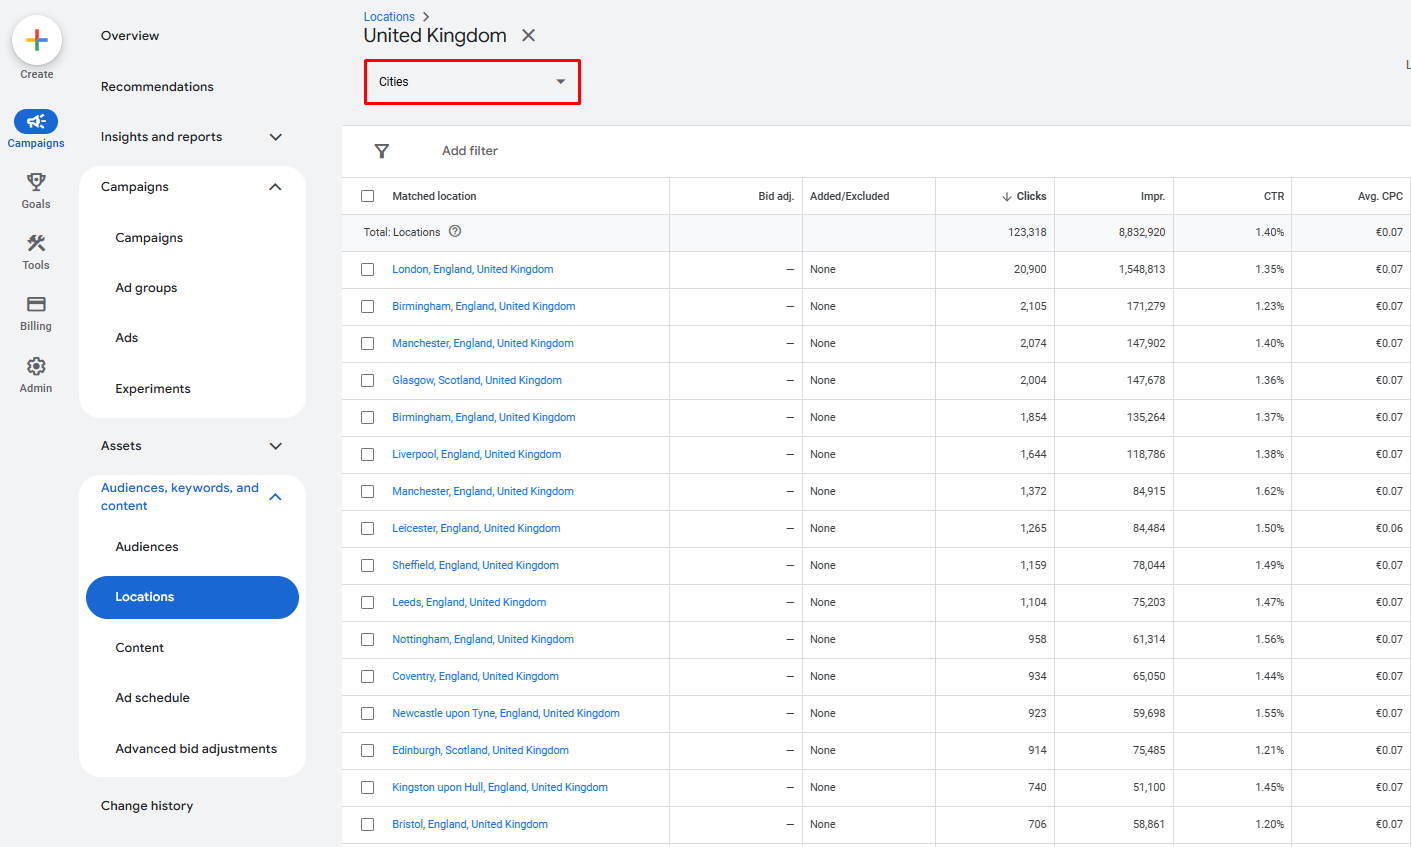Open Ad schedule
The width and height of the screenshot is (1411, 847).
click(x=152, y=698)
